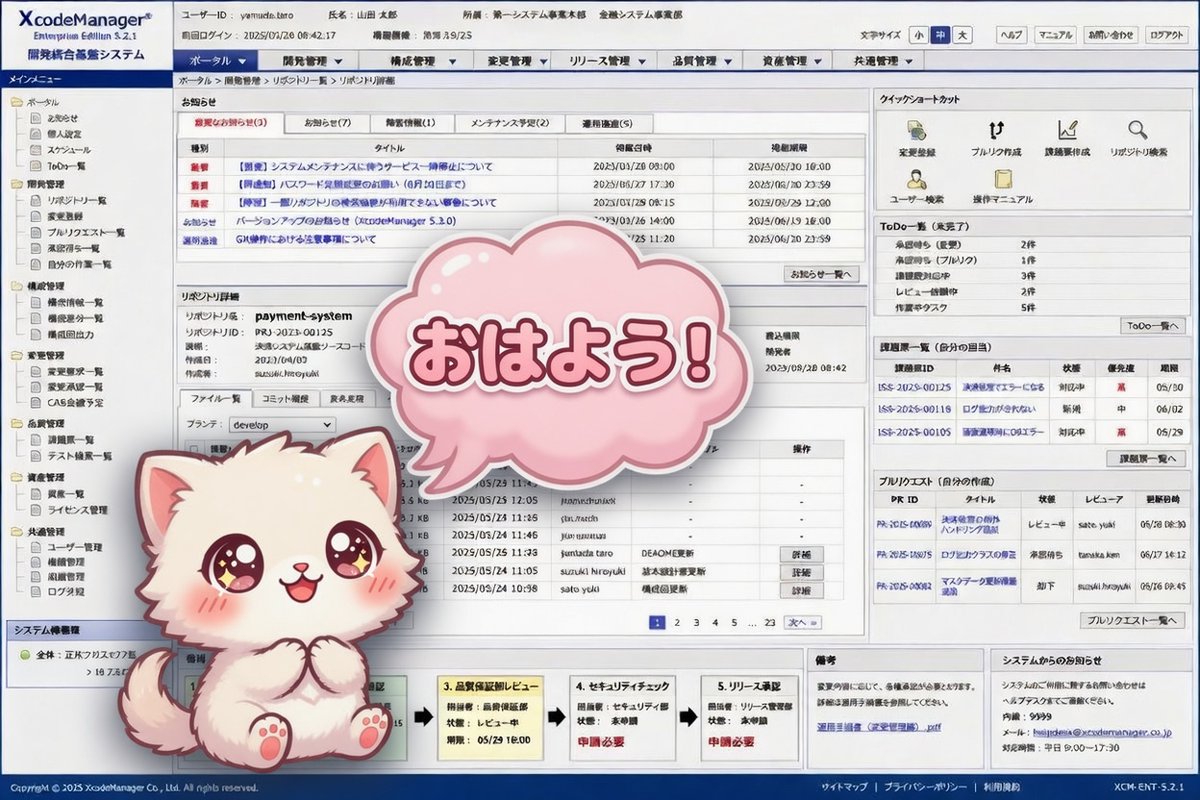Click the page icon next to リポジトリ一覧
This screenshot has width=1200, height=800.
click(x=36, y=201)
